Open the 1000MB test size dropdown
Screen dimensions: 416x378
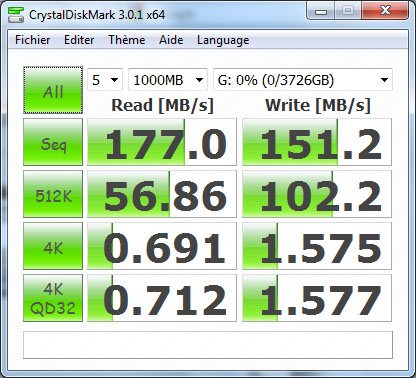click(x=168, y=80)
